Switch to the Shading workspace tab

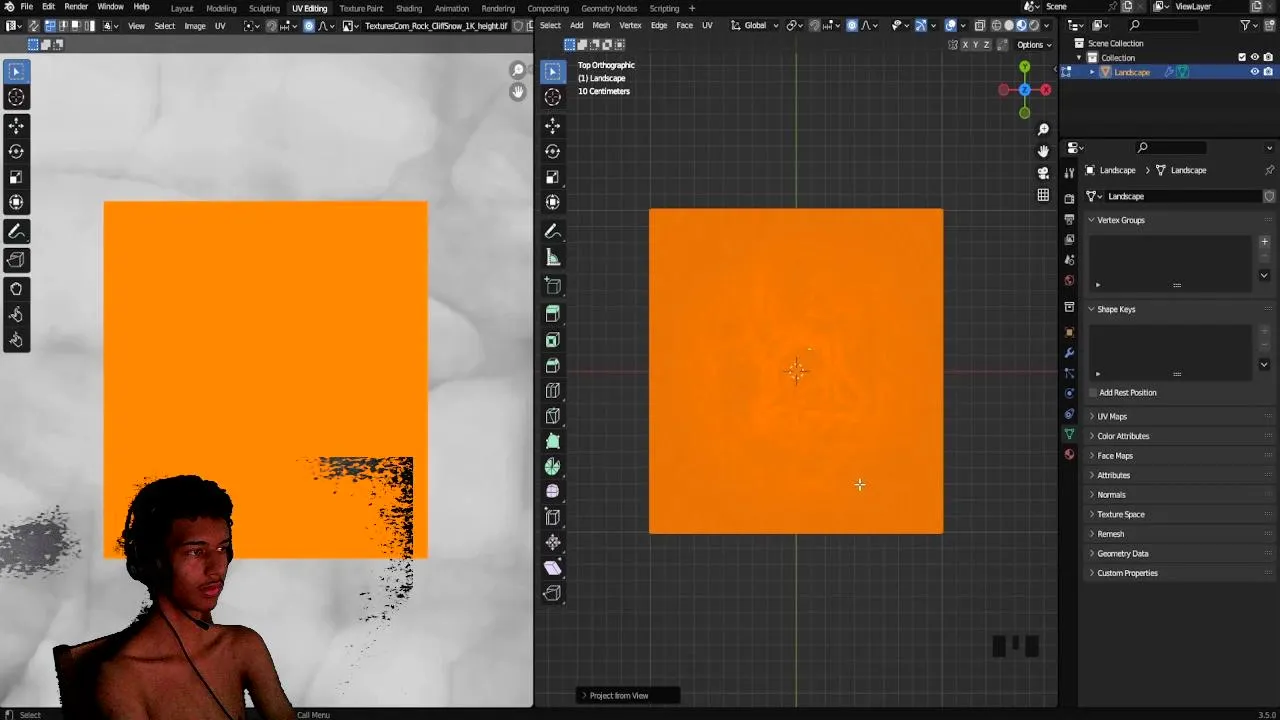click(x=409, y=8)
